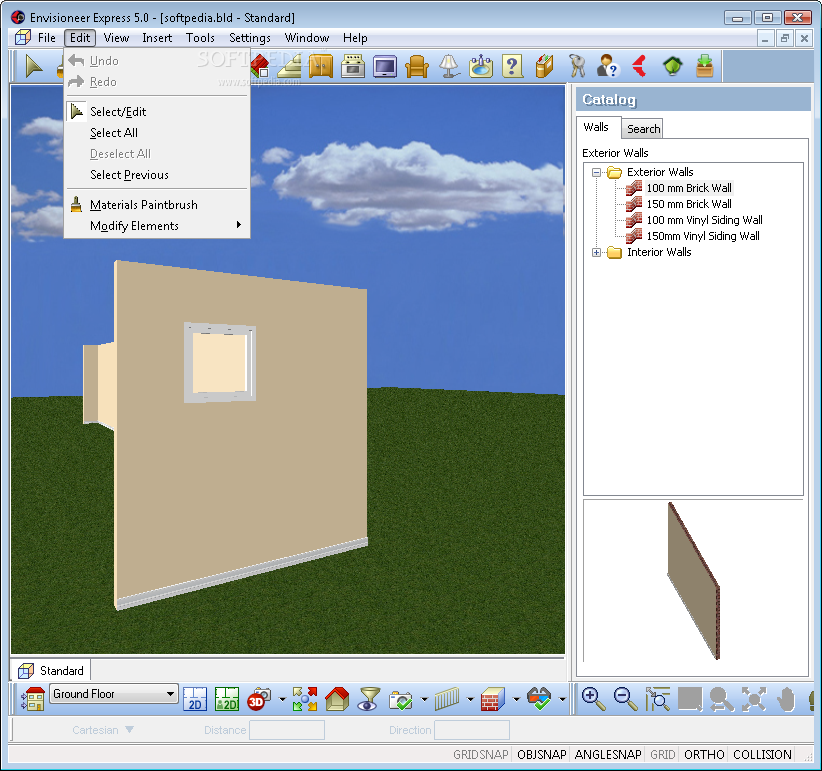
Task: Open the person with question mark support icon
Action: click(608, 67)
